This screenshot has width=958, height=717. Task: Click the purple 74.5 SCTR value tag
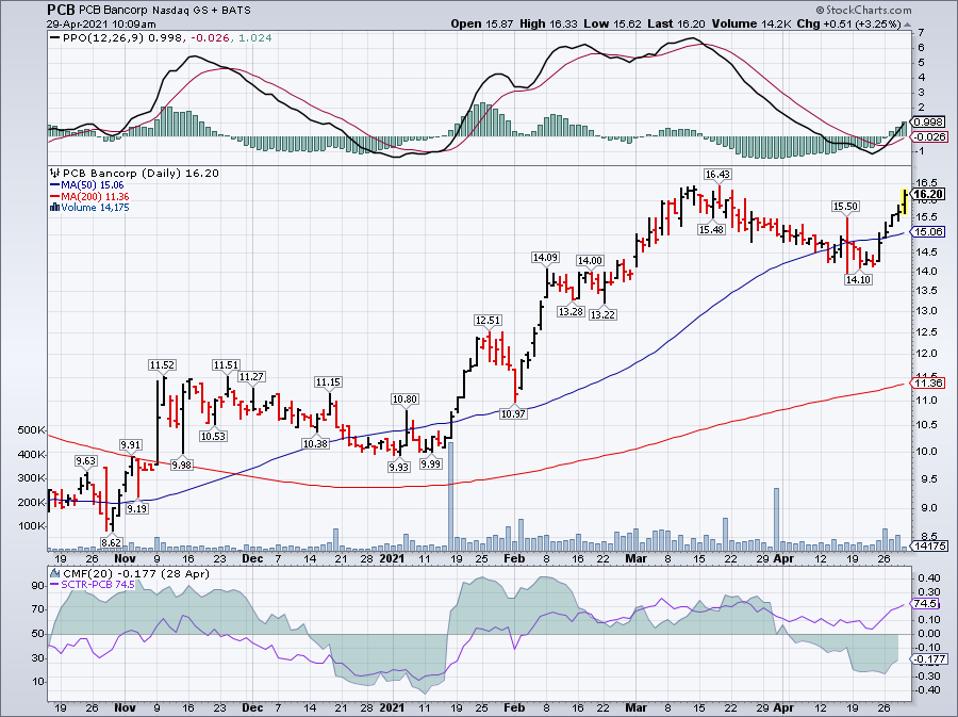tap(926, 603)
